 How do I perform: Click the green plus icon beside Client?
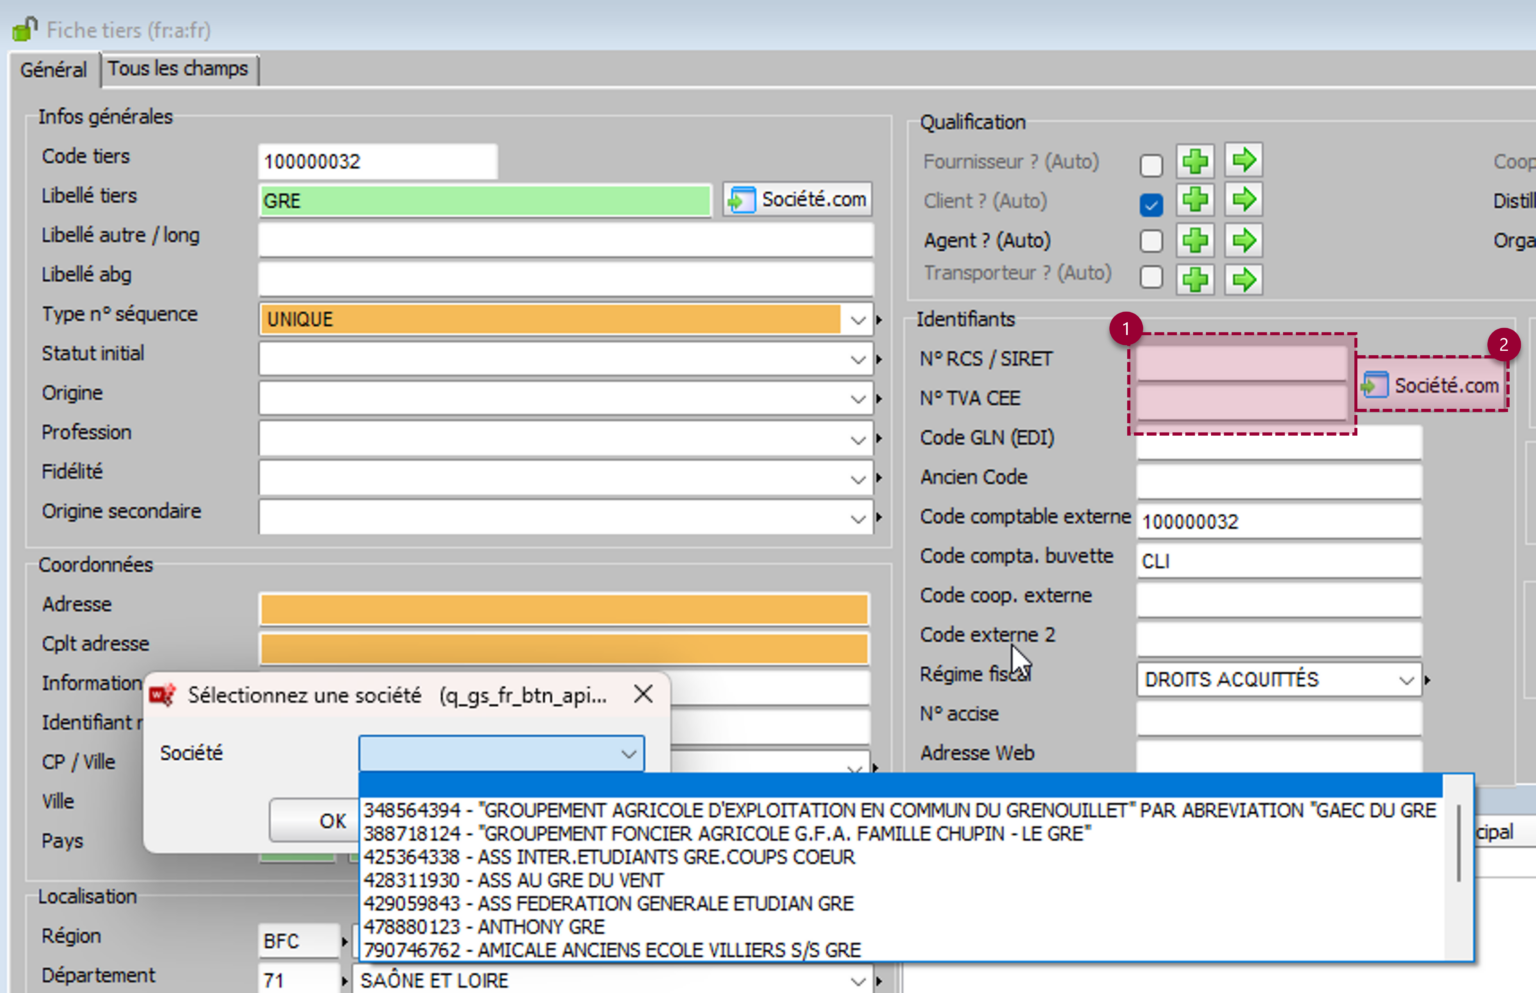click(x=1195, y=200)
